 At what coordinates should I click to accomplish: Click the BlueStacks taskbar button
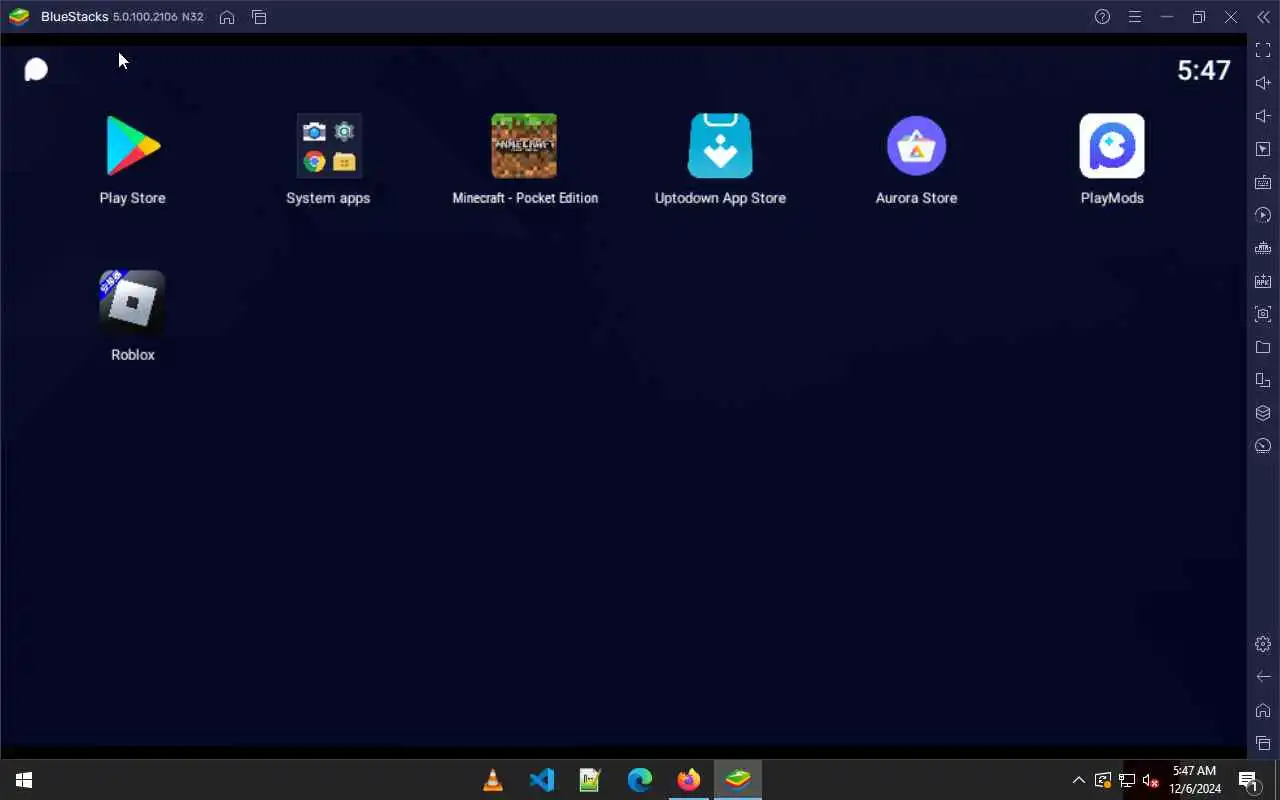tap(738, 780)
